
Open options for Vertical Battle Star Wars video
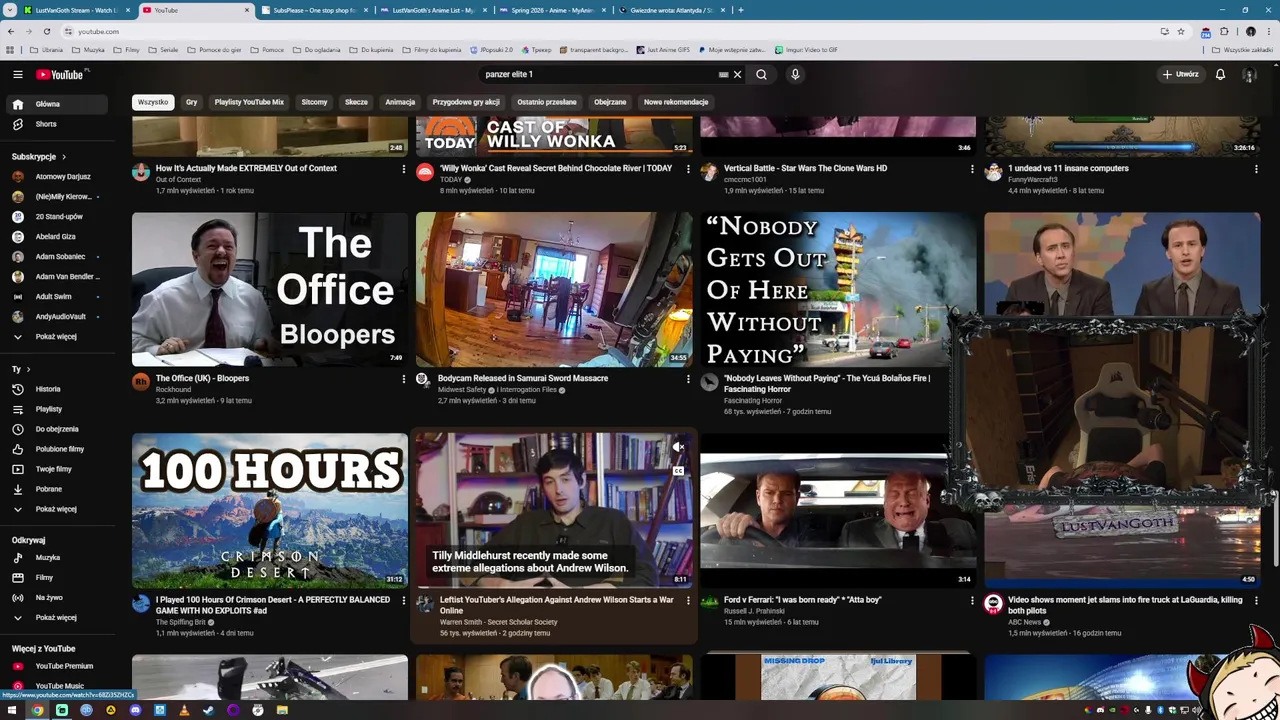(972, 169)
